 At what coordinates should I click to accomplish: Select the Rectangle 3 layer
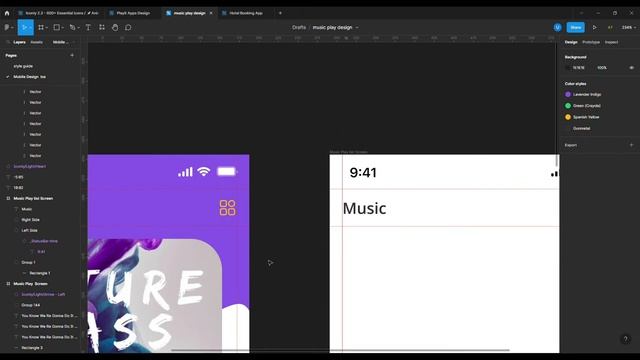[32, 348]
